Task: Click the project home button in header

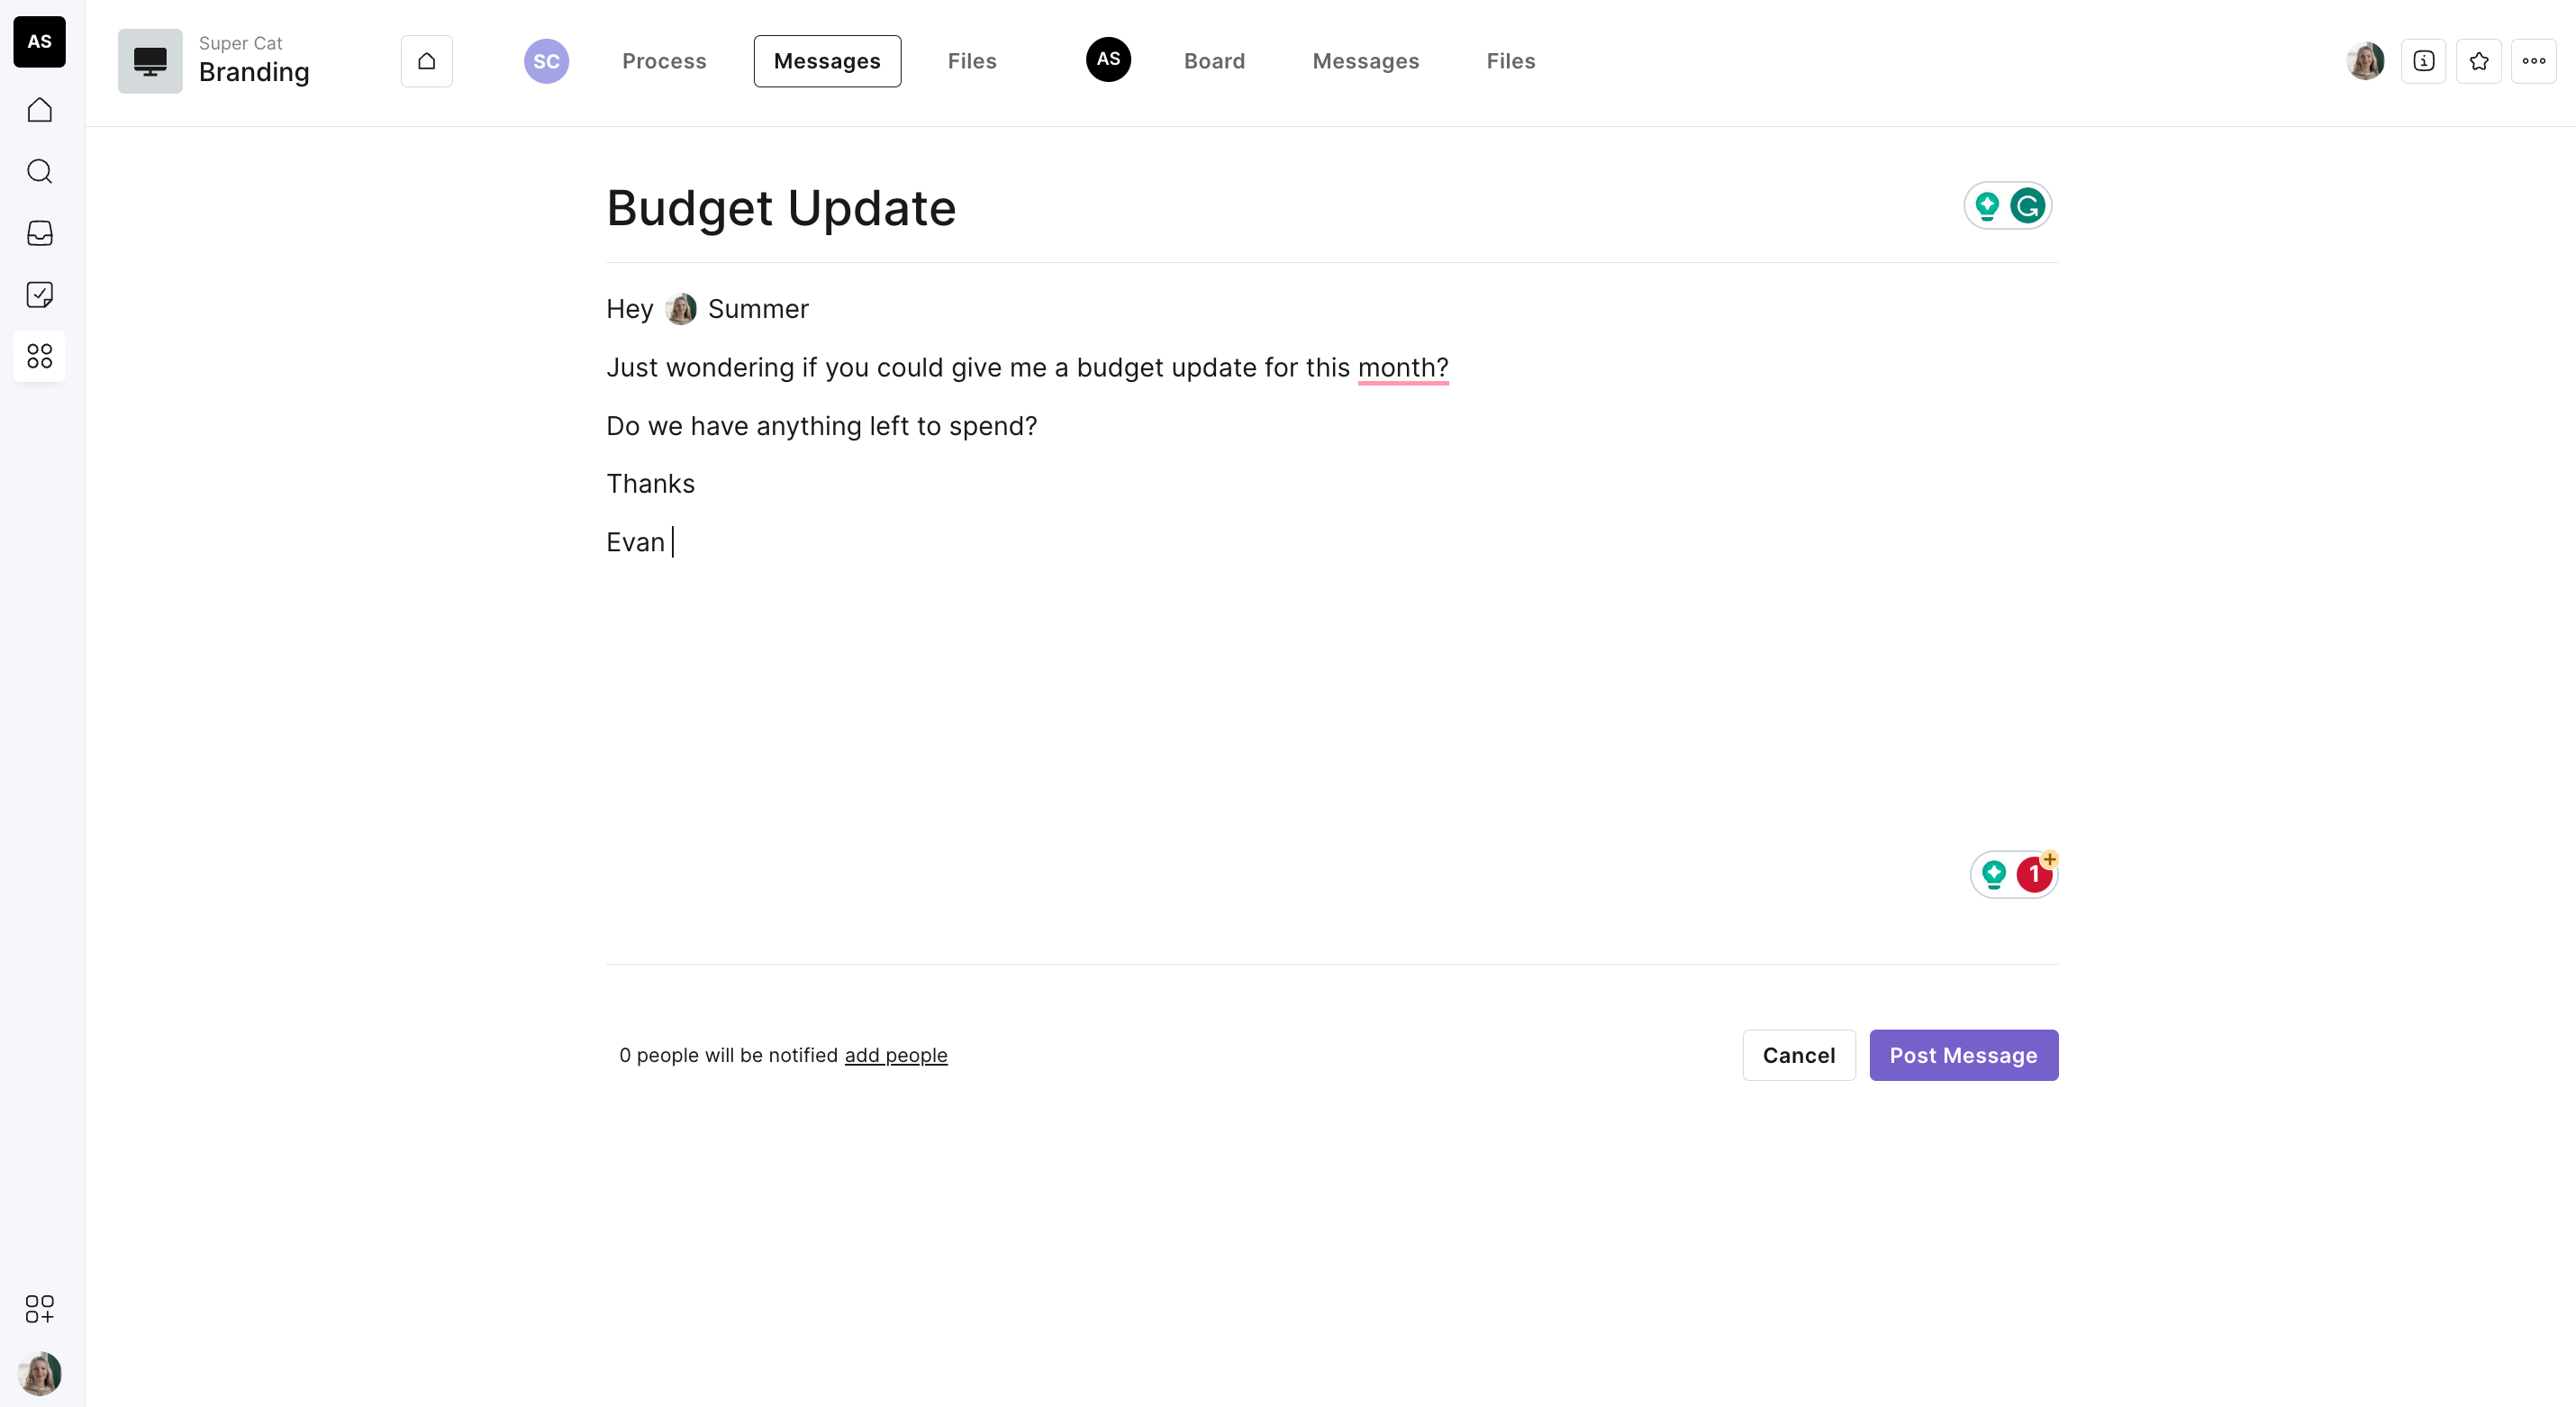Action: tap(426, 61)
